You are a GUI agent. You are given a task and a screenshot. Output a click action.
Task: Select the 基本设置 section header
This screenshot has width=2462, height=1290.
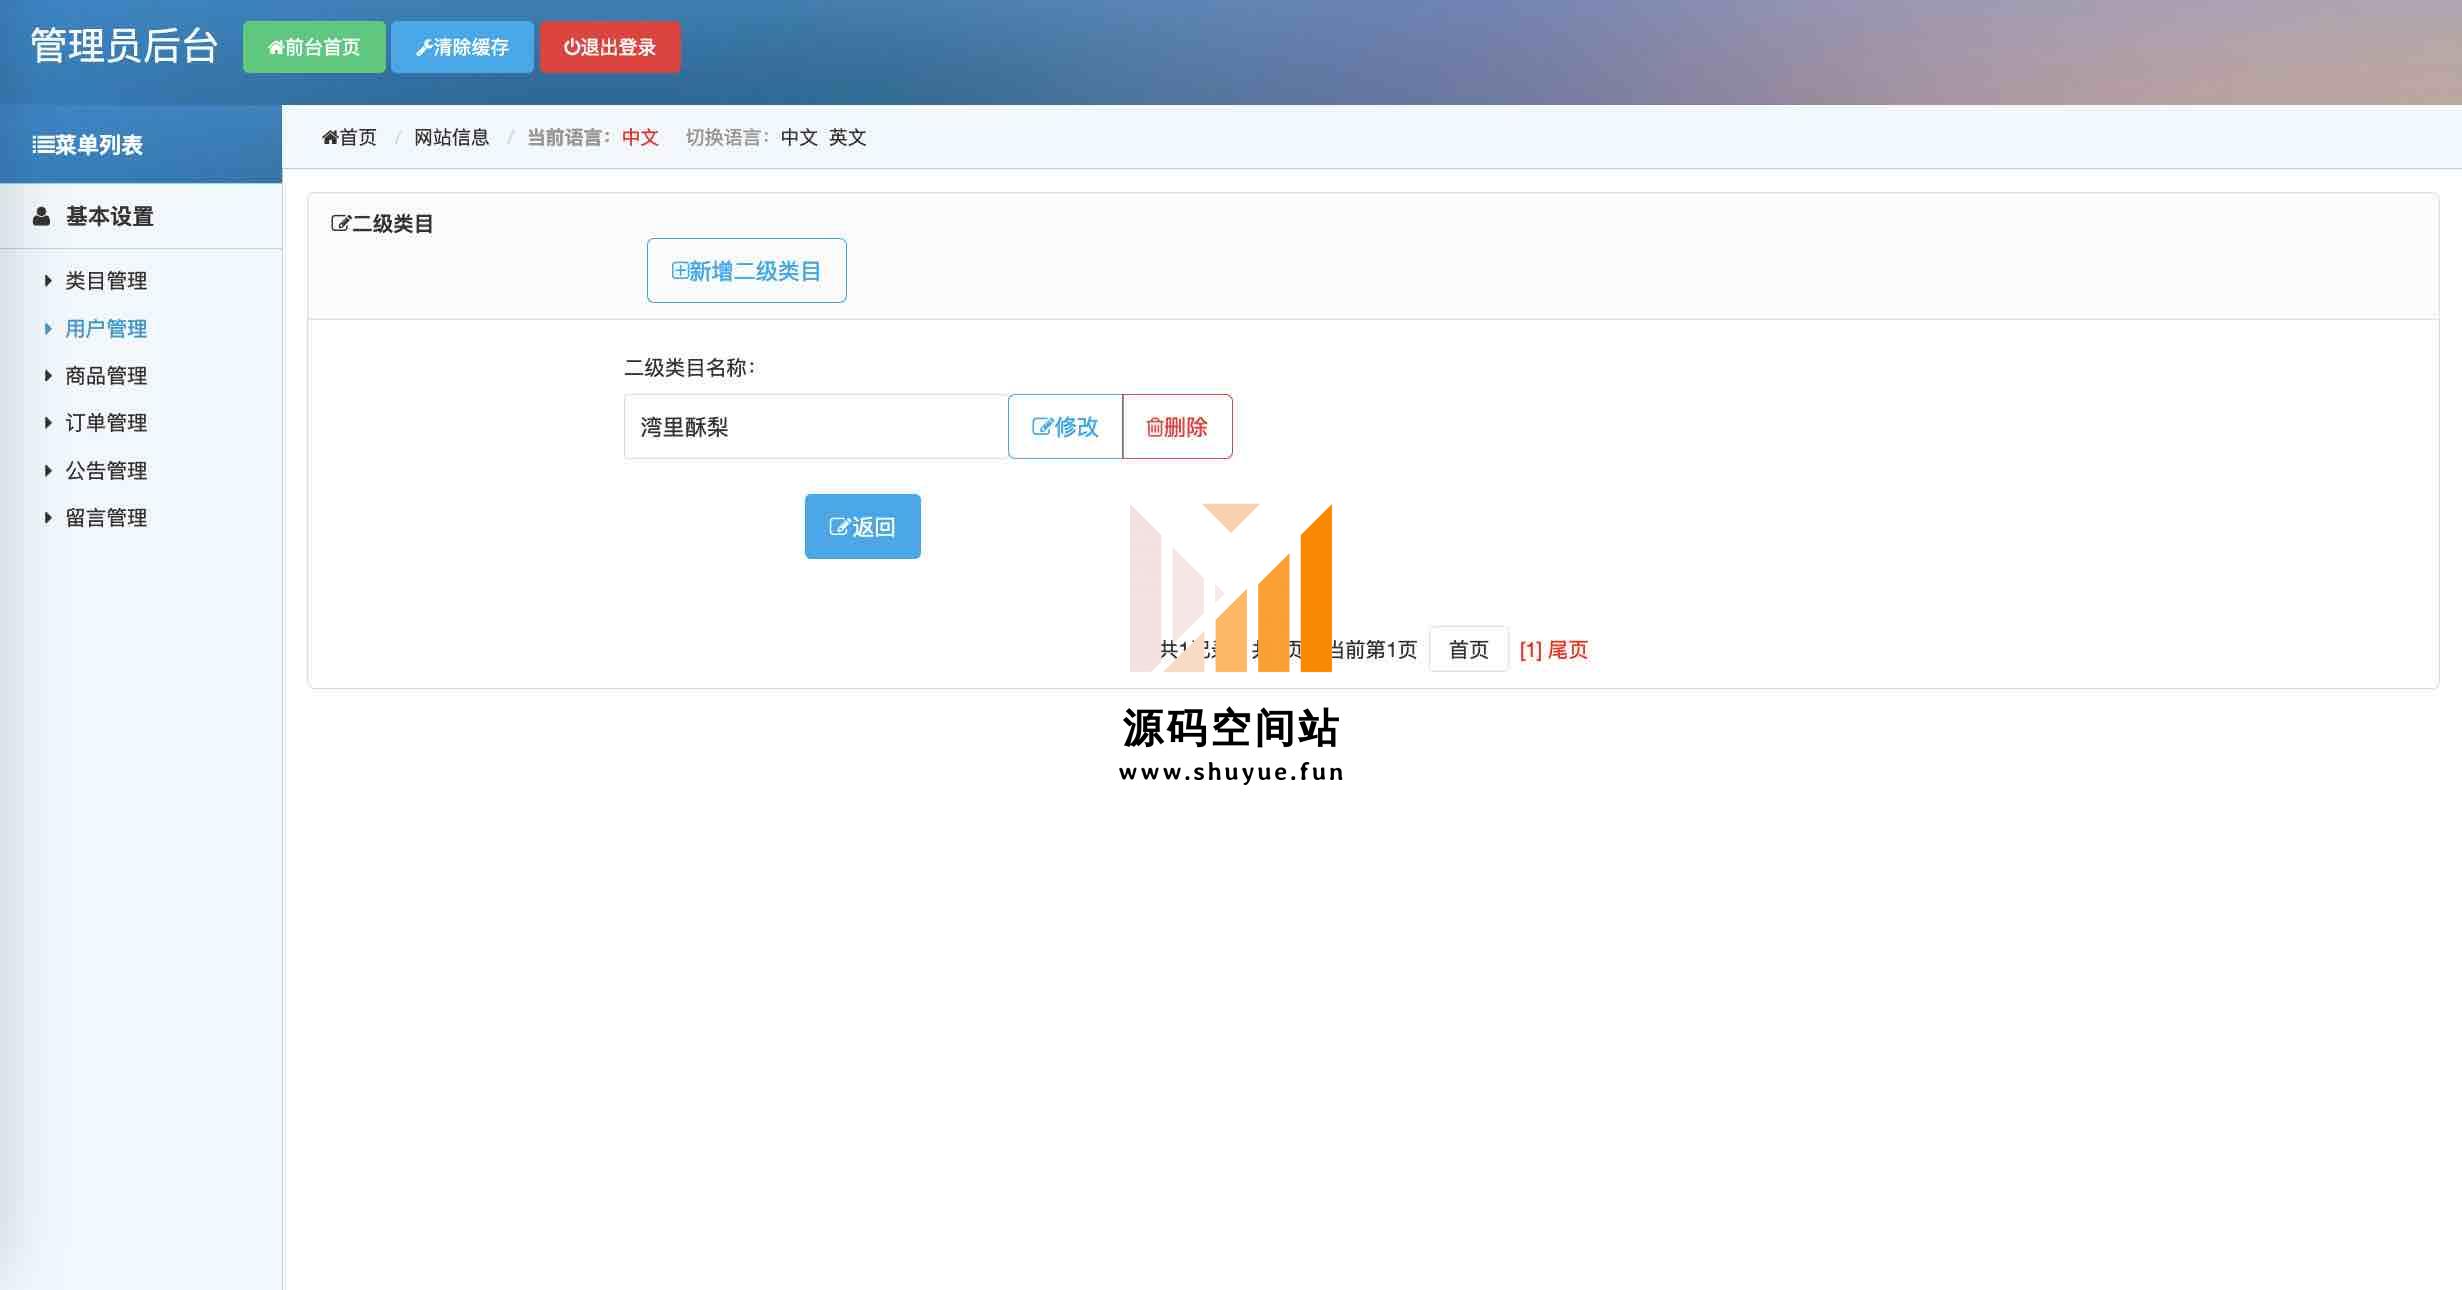pyautogui.click(x=109, y=216)
